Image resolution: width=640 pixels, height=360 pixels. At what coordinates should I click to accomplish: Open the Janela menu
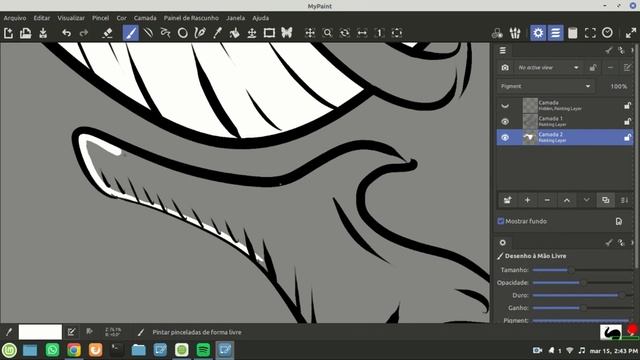pyautogui.click(x=236, y=18)
